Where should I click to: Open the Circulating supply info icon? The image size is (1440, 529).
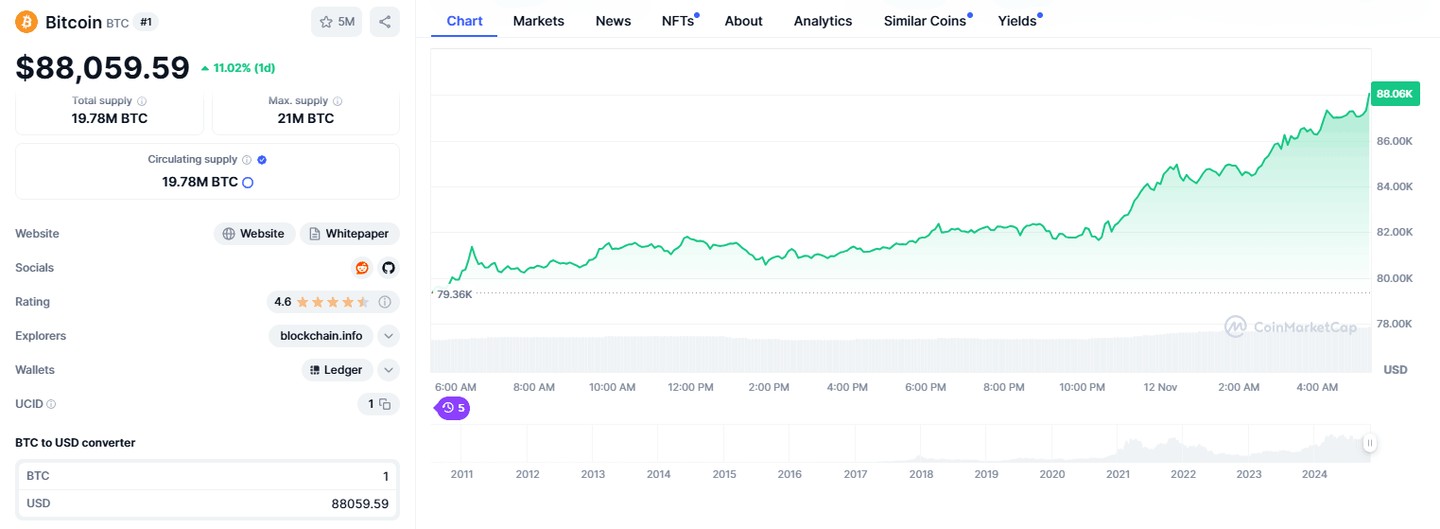coord(247,159)
